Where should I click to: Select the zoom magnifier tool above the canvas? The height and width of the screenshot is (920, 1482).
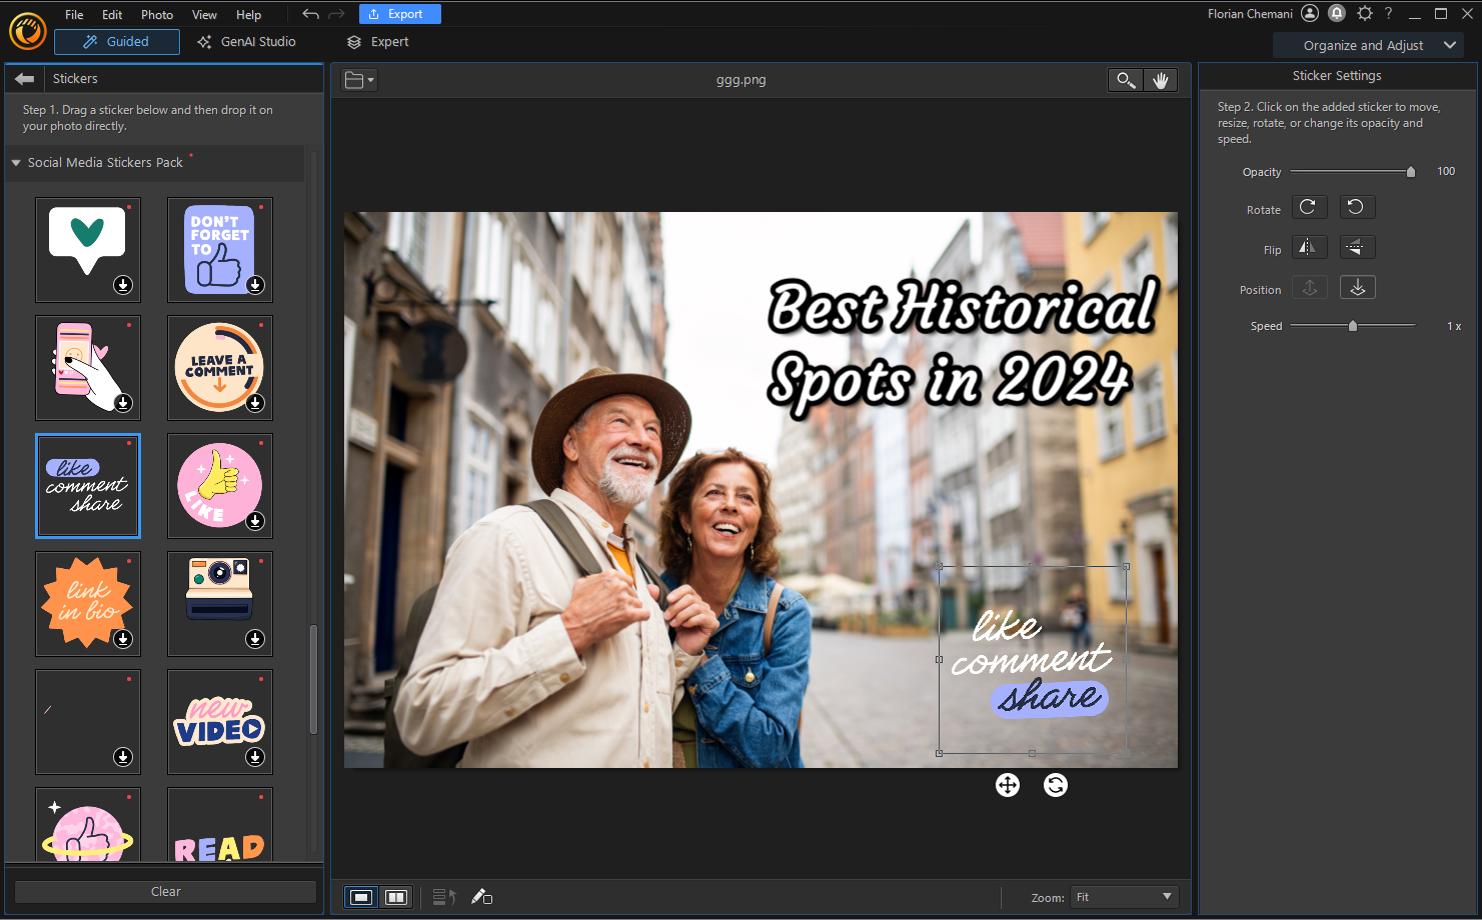pyautogui.click(x=1124, y=79)
